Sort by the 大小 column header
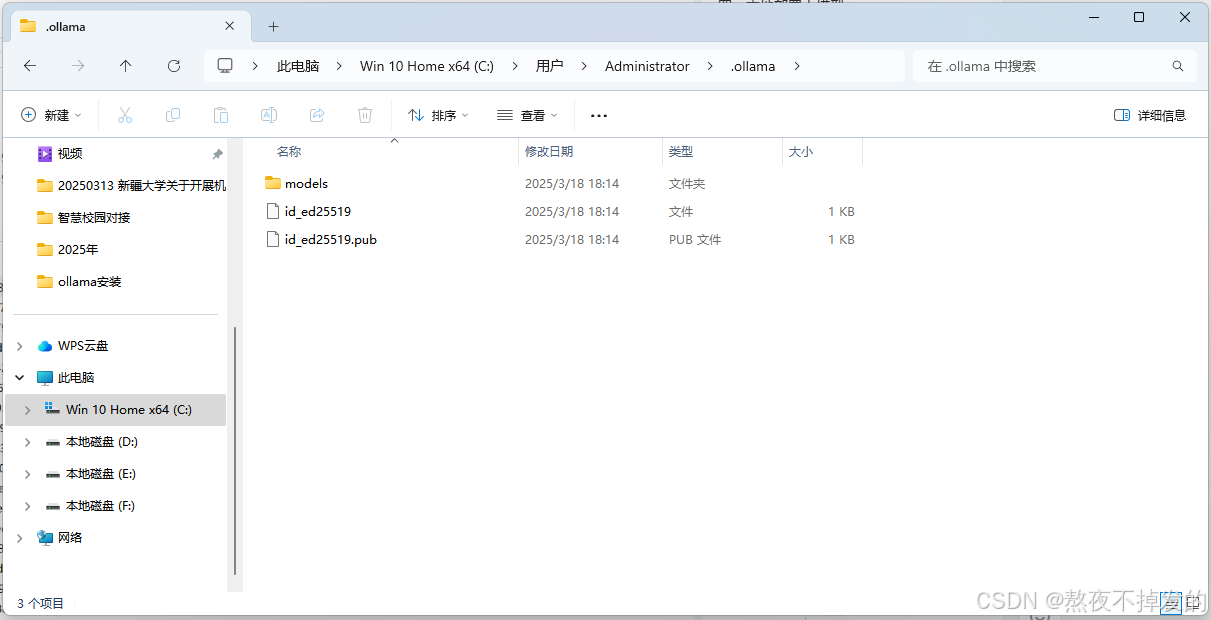 pyautogui.click(x=801, y=152)
